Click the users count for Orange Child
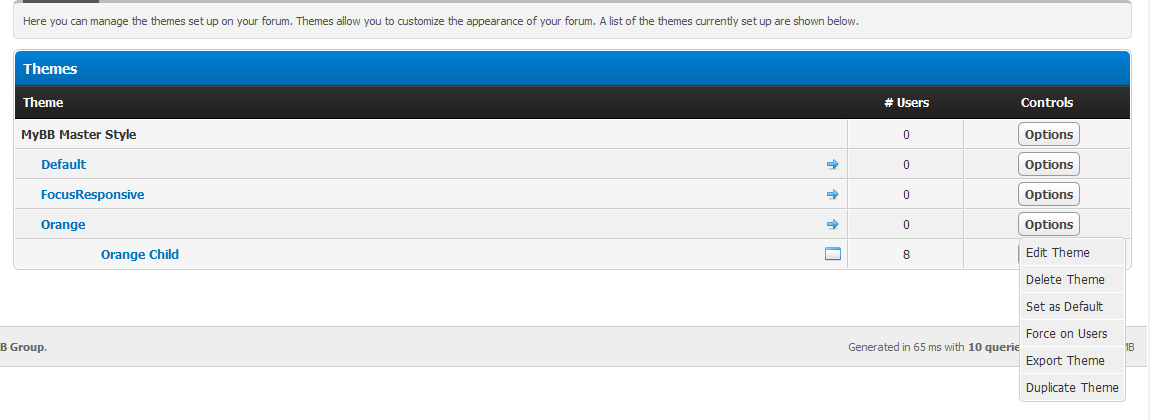 tap(907, 254)
